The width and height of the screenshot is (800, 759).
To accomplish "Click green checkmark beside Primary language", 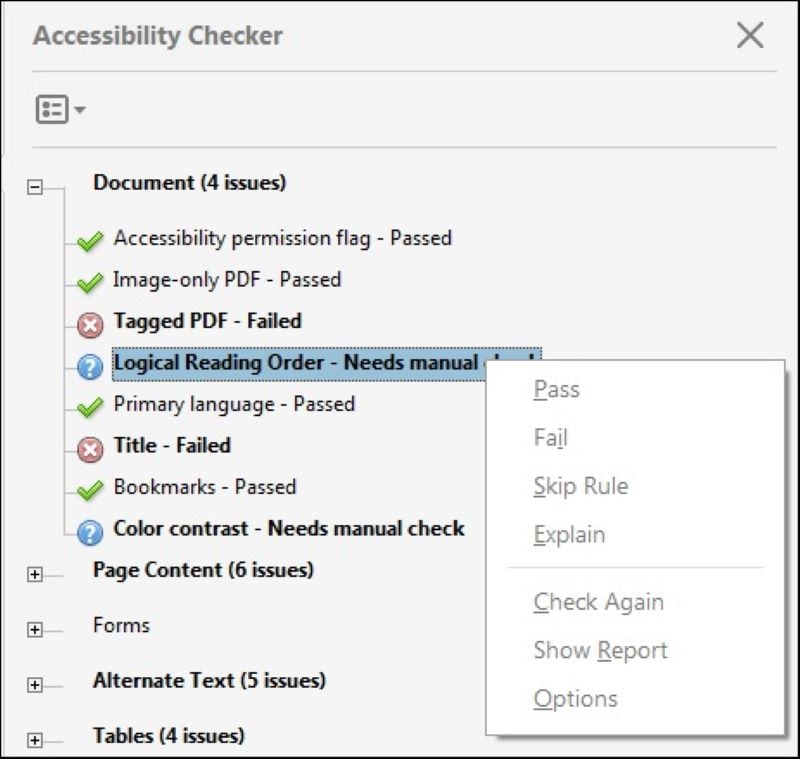I will 92,407.
